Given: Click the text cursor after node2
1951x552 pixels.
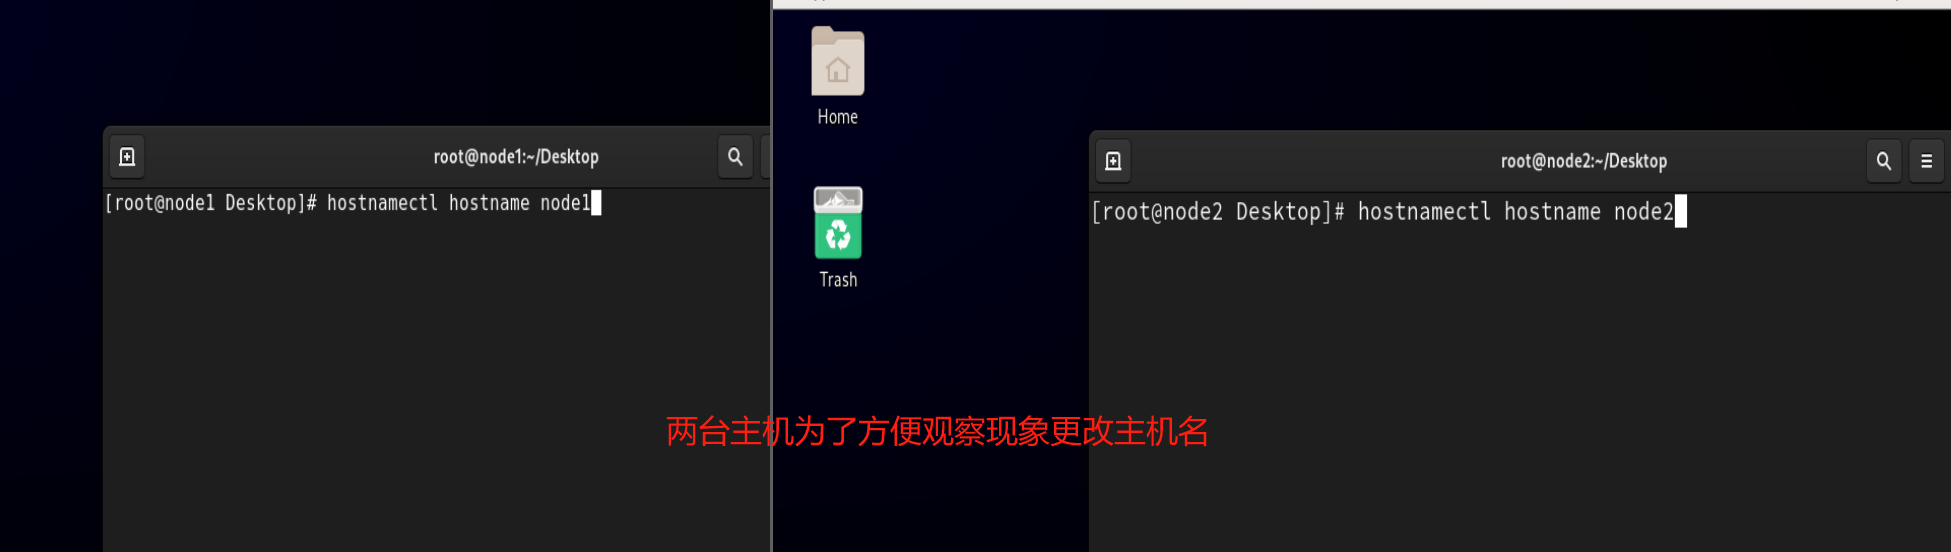Looking at the screenshot, I should pyautogui.click(x=1681, y=211).
